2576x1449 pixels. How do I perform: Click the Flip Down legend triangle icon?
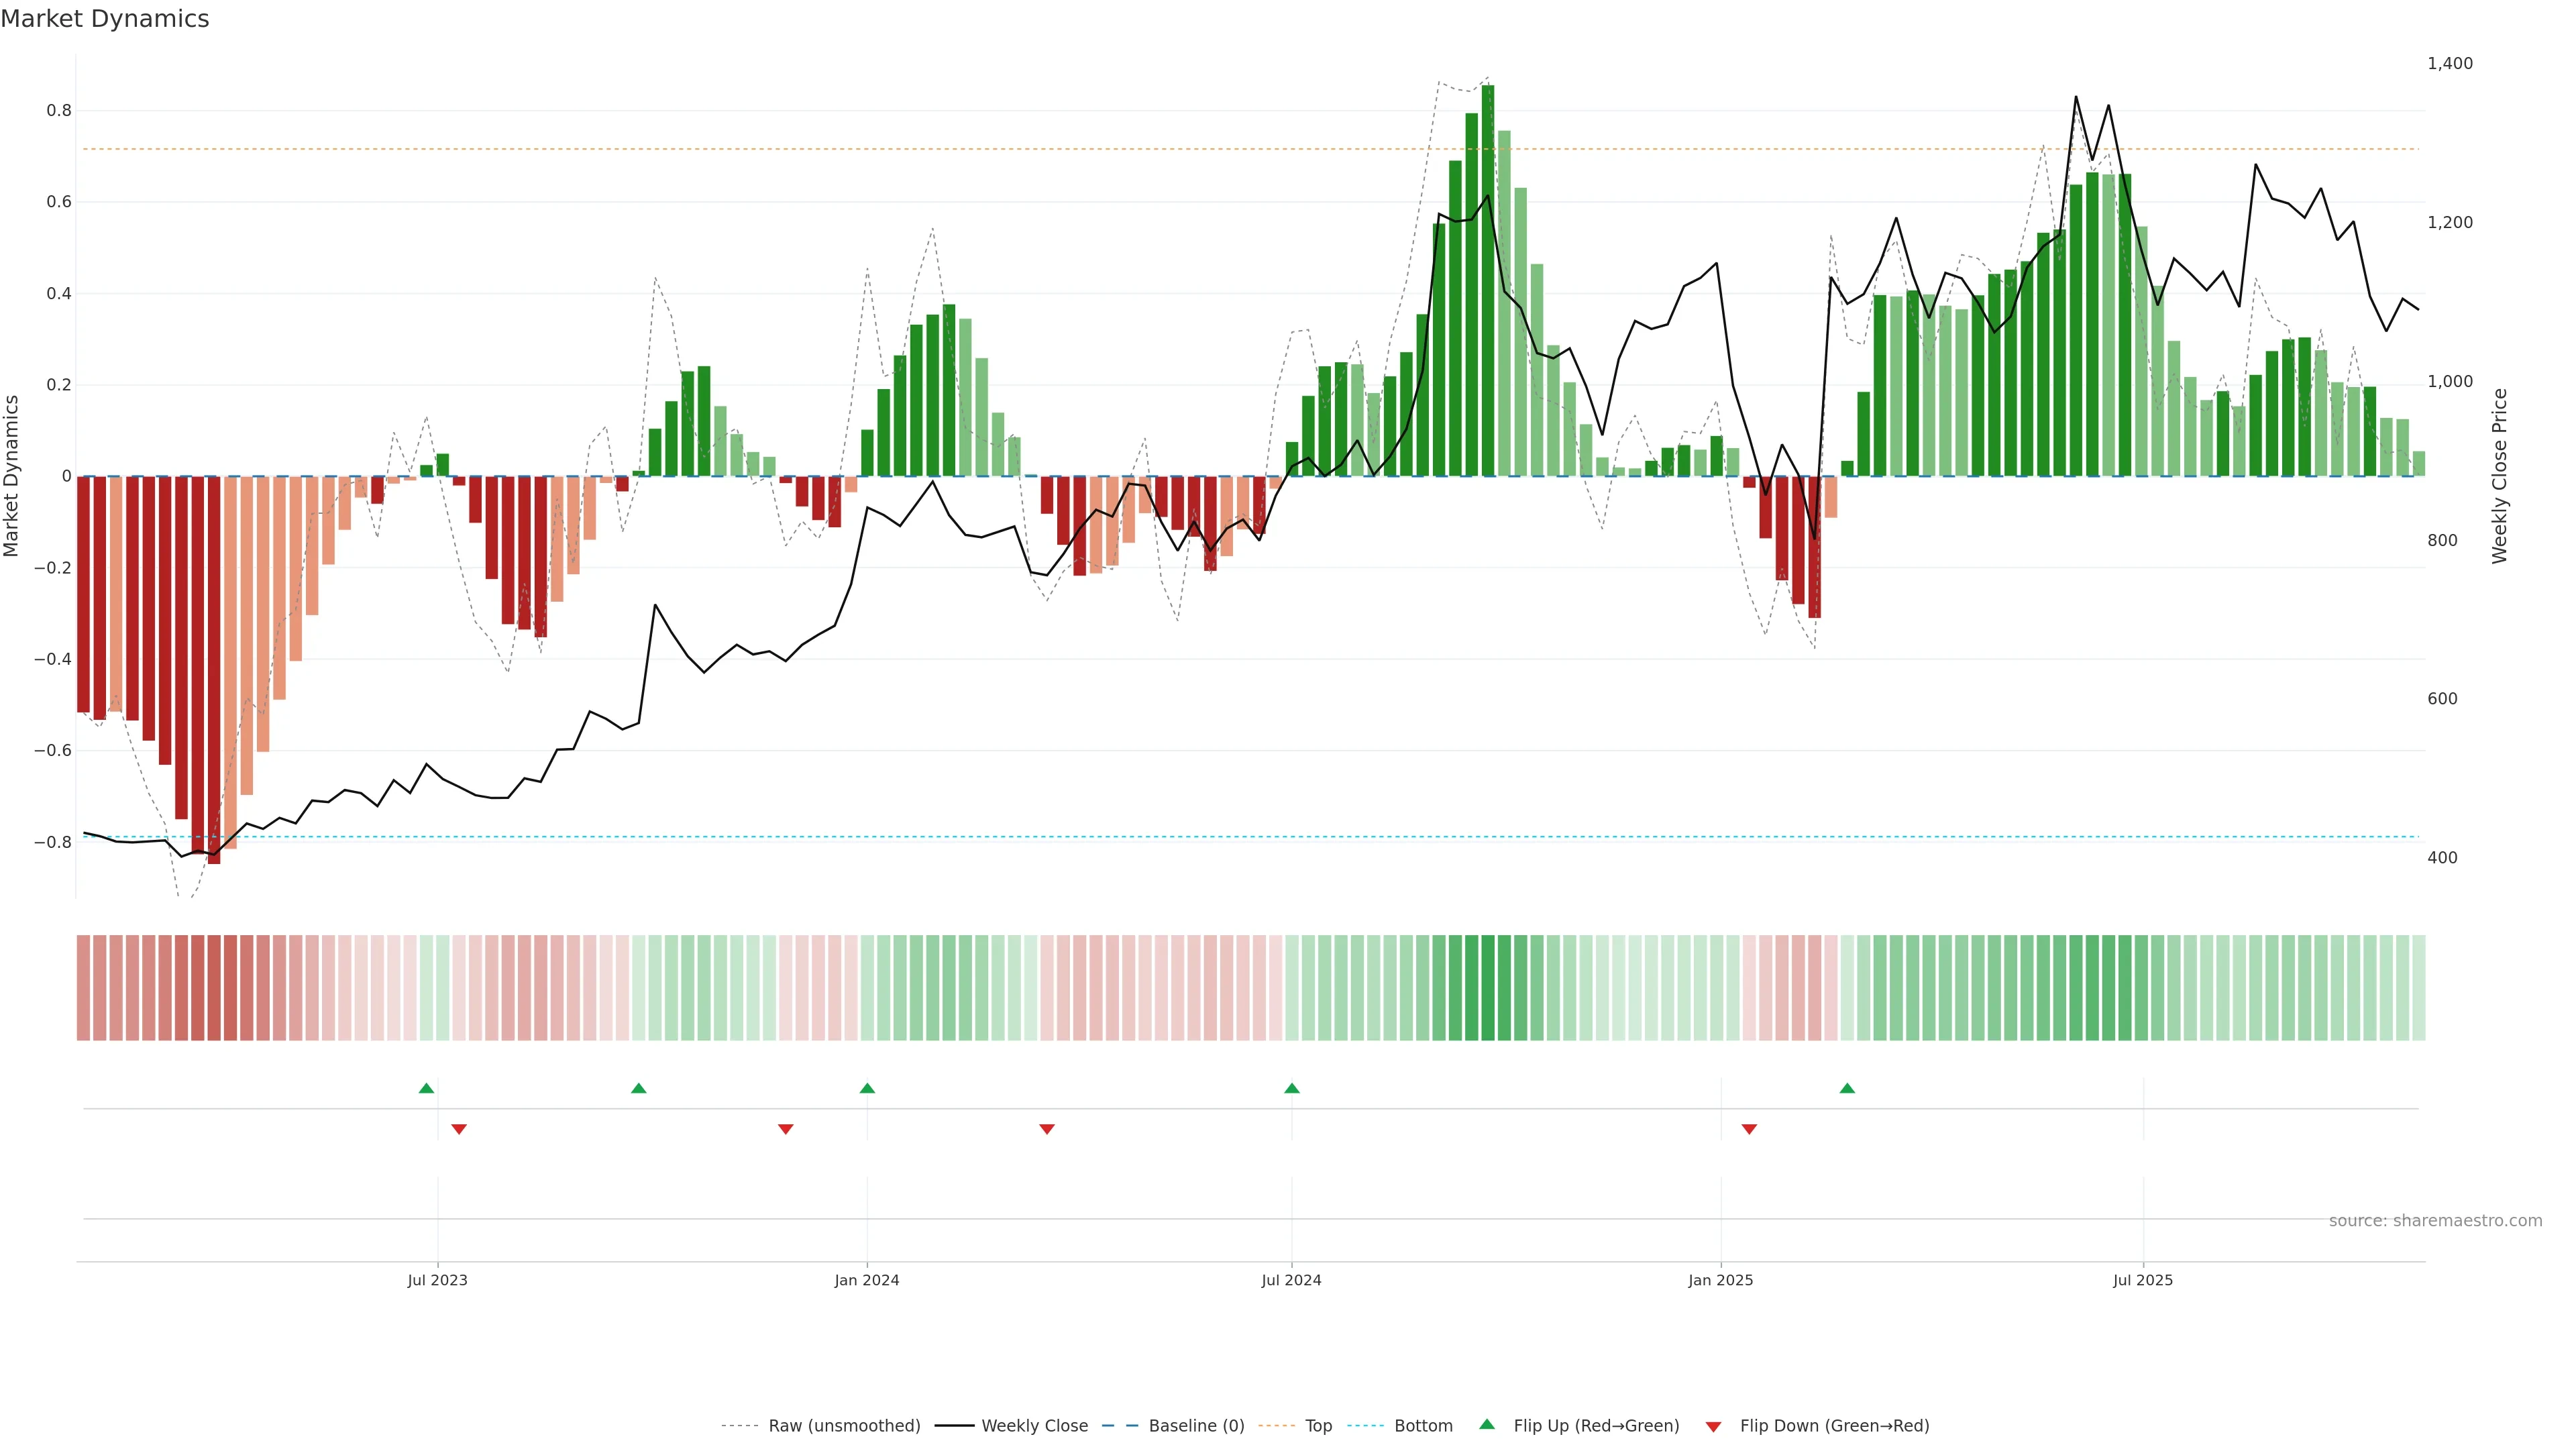point(1713,1426)
